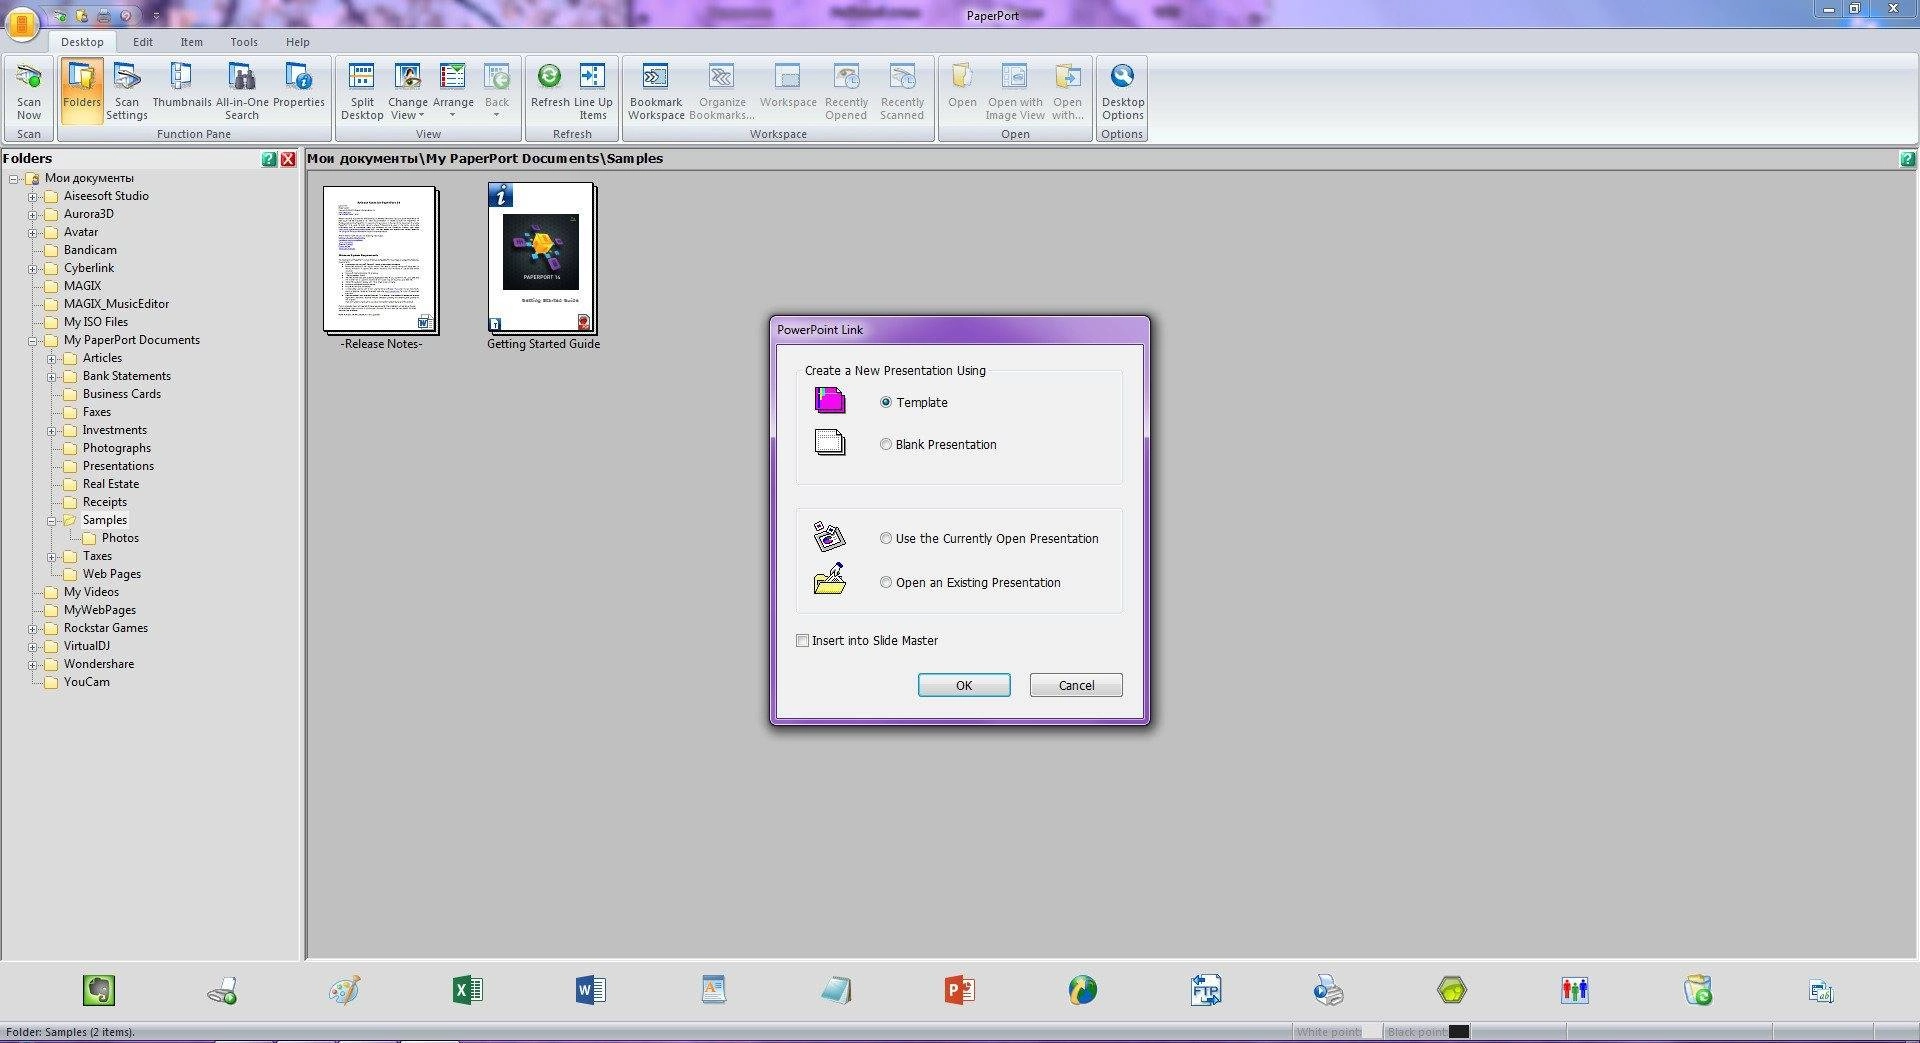Image resolution: width=1920 pixels, height=1043 pixels.
Task: Click the people icon in Send To bar
Action: click(1575, 990)
